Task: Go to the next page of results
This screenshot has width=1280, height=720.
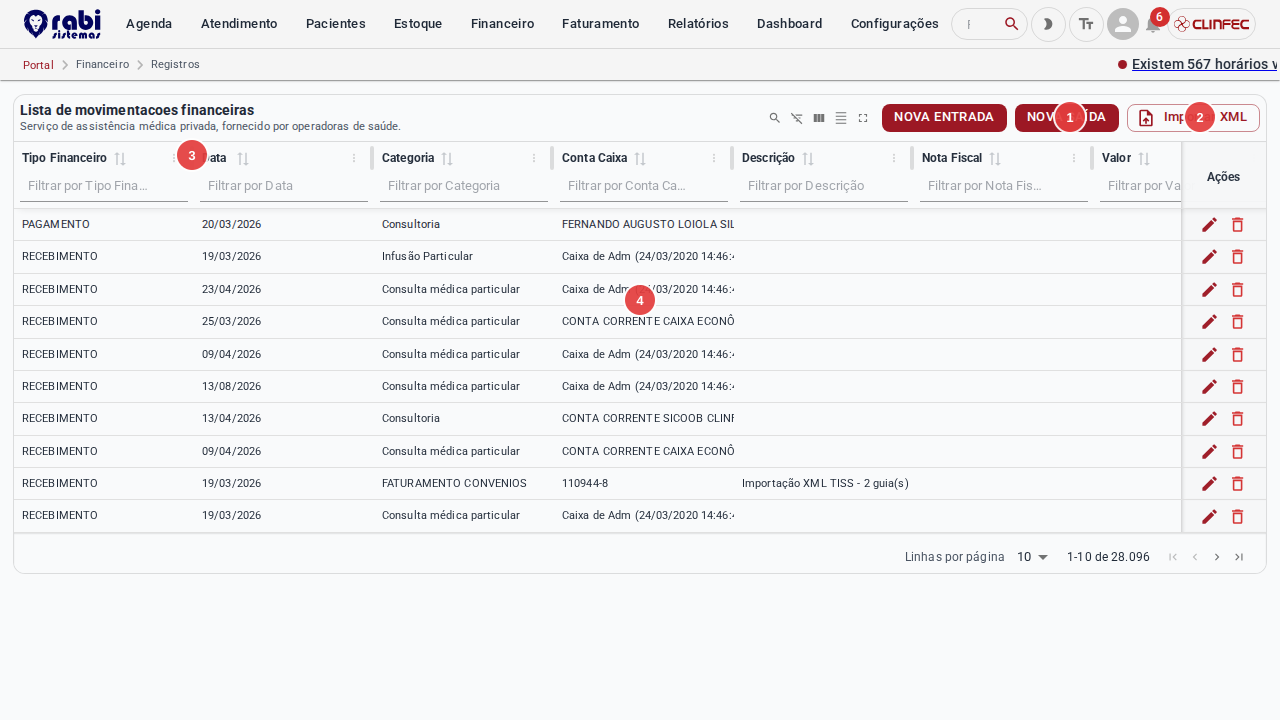Action: click(x=1217, y=557)
